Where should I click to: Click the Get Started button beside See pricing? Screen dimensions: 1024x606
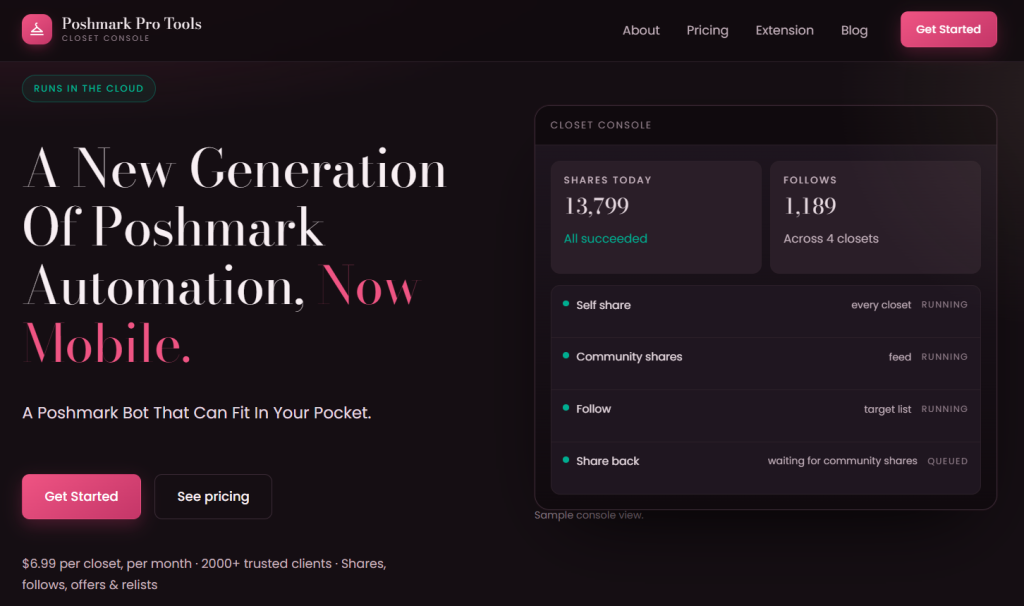(x=82, y=496)
